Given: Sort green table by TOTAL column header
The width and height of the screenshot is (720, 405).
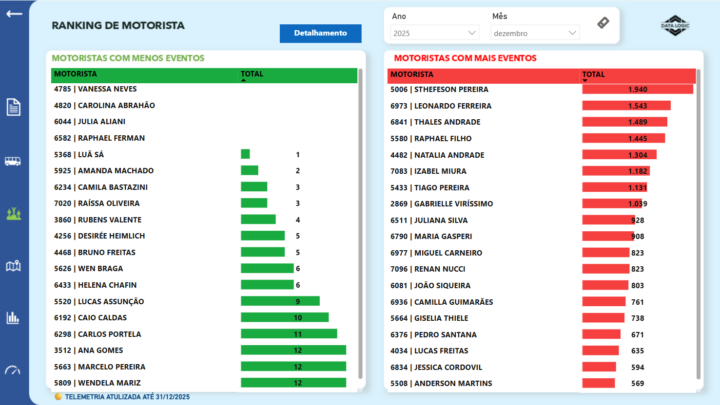Looking at the screenshot, I should (x=252, y=74).
